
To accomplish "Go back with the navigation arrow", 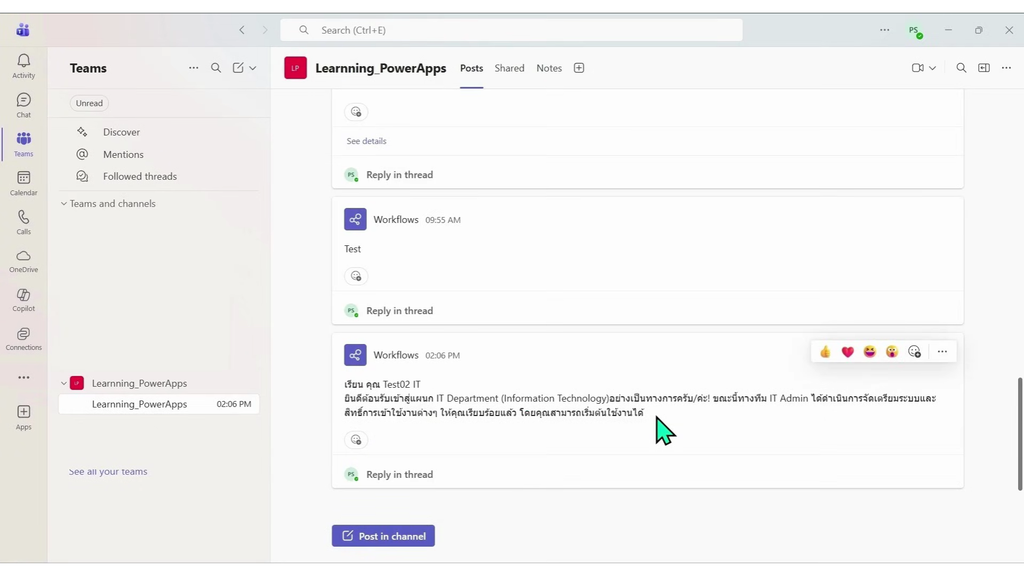I will [x=242, y=30].
